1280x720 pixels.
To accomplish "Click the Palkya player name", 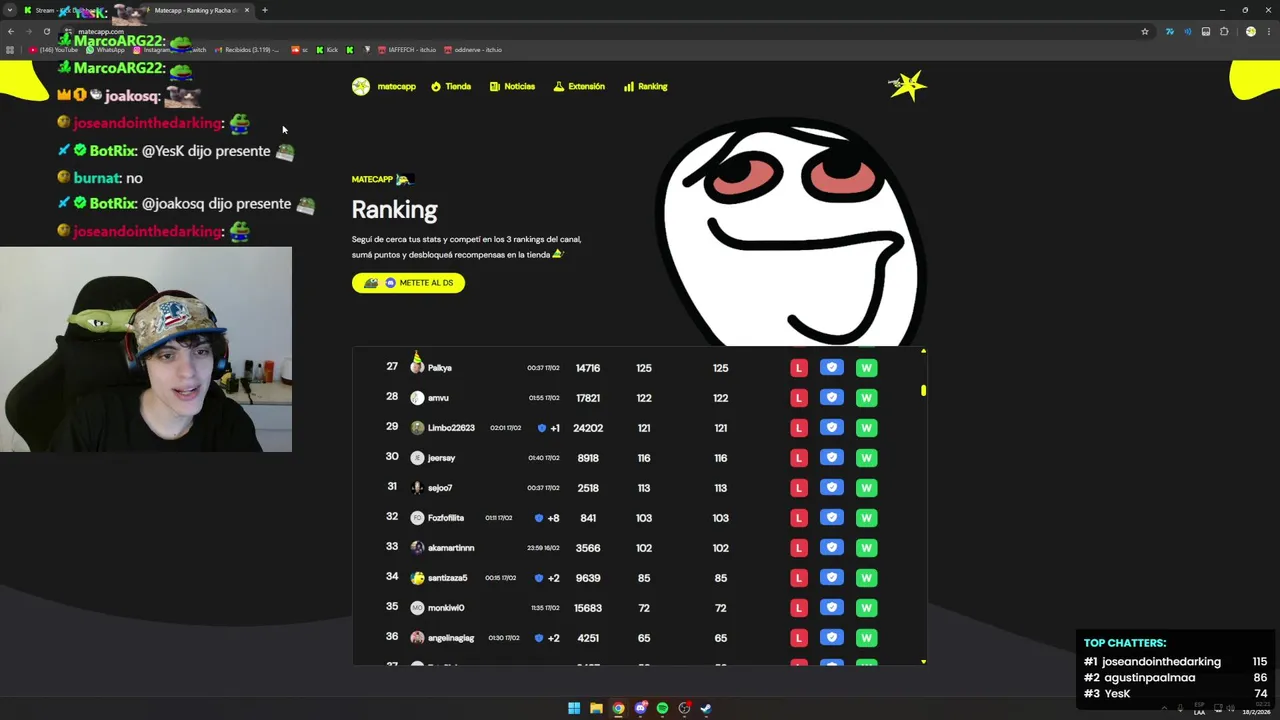I will pyautogui.click(x=440, y=368).
